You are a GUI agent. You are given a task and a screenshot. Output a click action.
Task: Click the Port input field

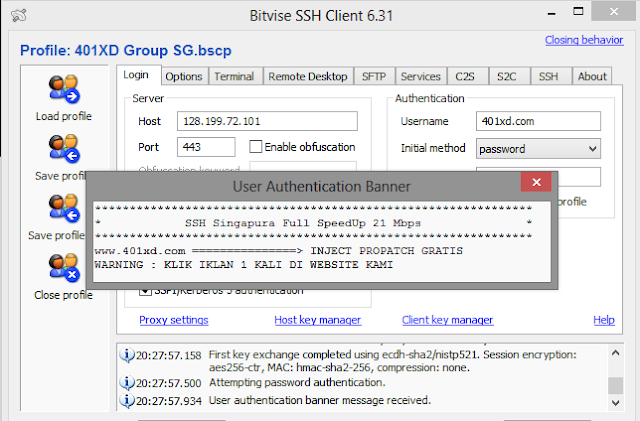point(206,147)
